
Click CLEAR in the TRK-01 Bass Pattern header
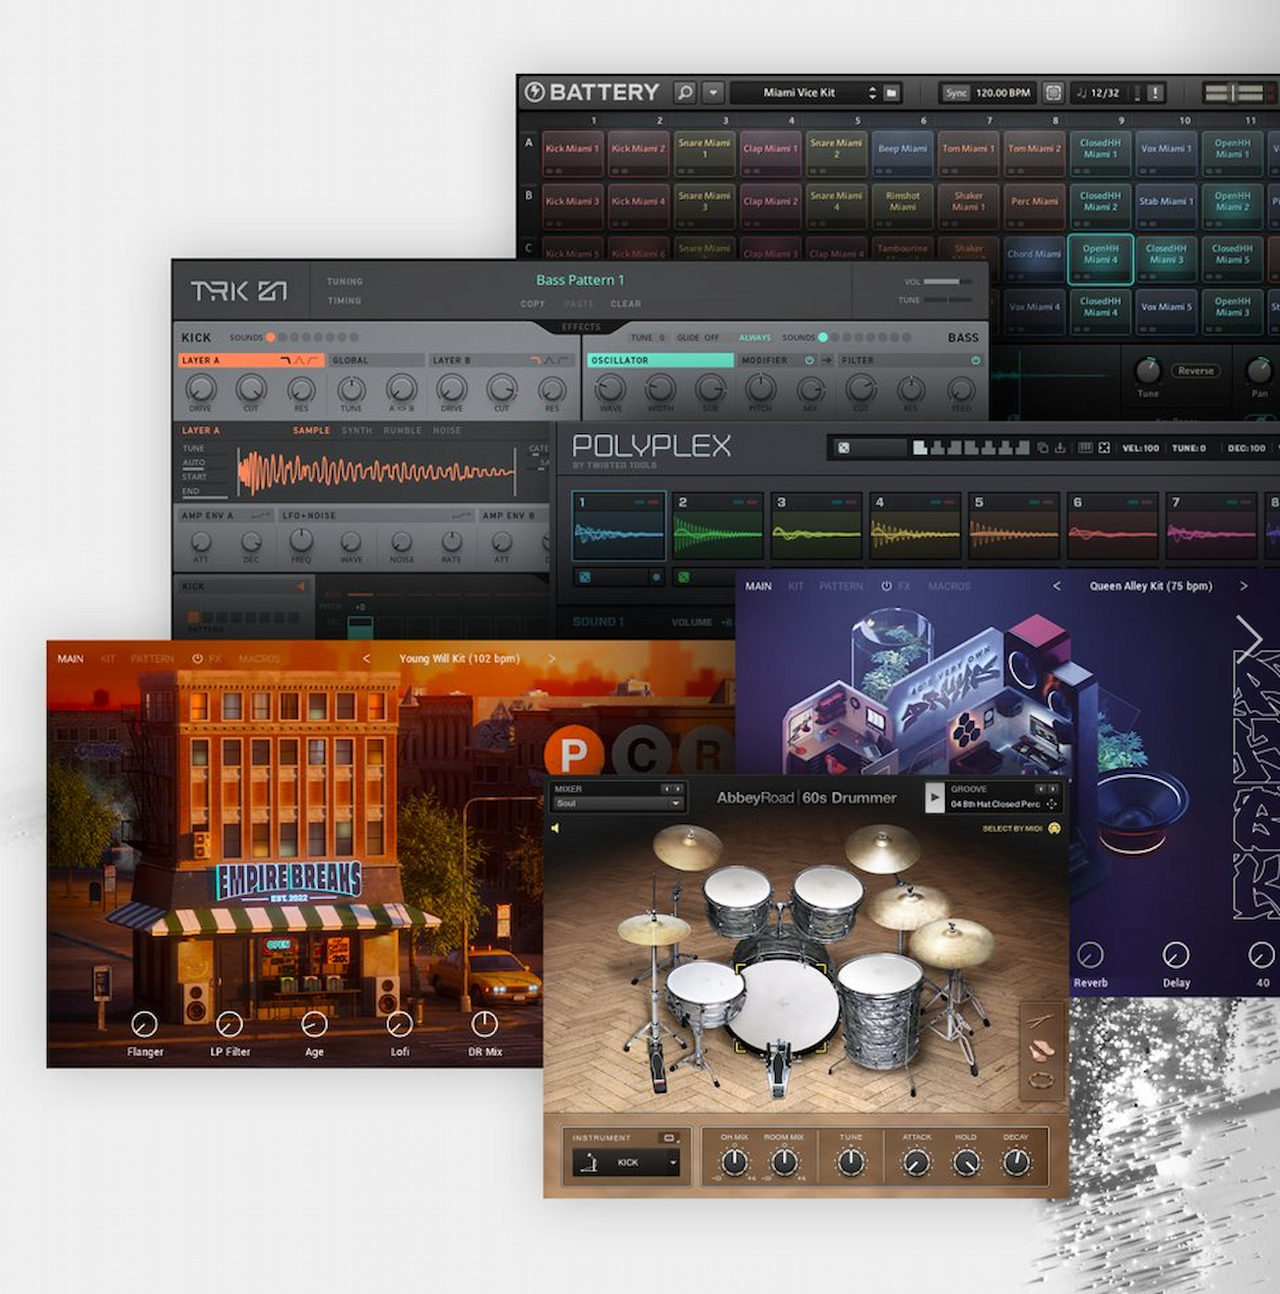click(626, 303)
